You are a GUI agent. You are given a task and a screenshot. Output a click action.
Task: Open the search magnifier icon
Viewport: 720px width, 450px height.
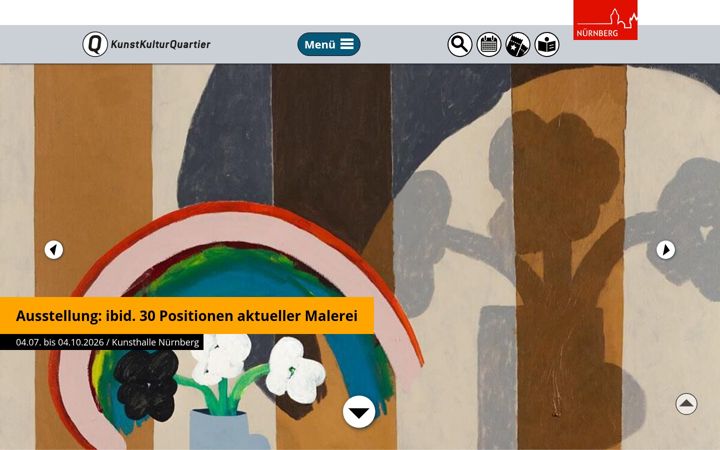pyautogui.click(x=460, y=45)
